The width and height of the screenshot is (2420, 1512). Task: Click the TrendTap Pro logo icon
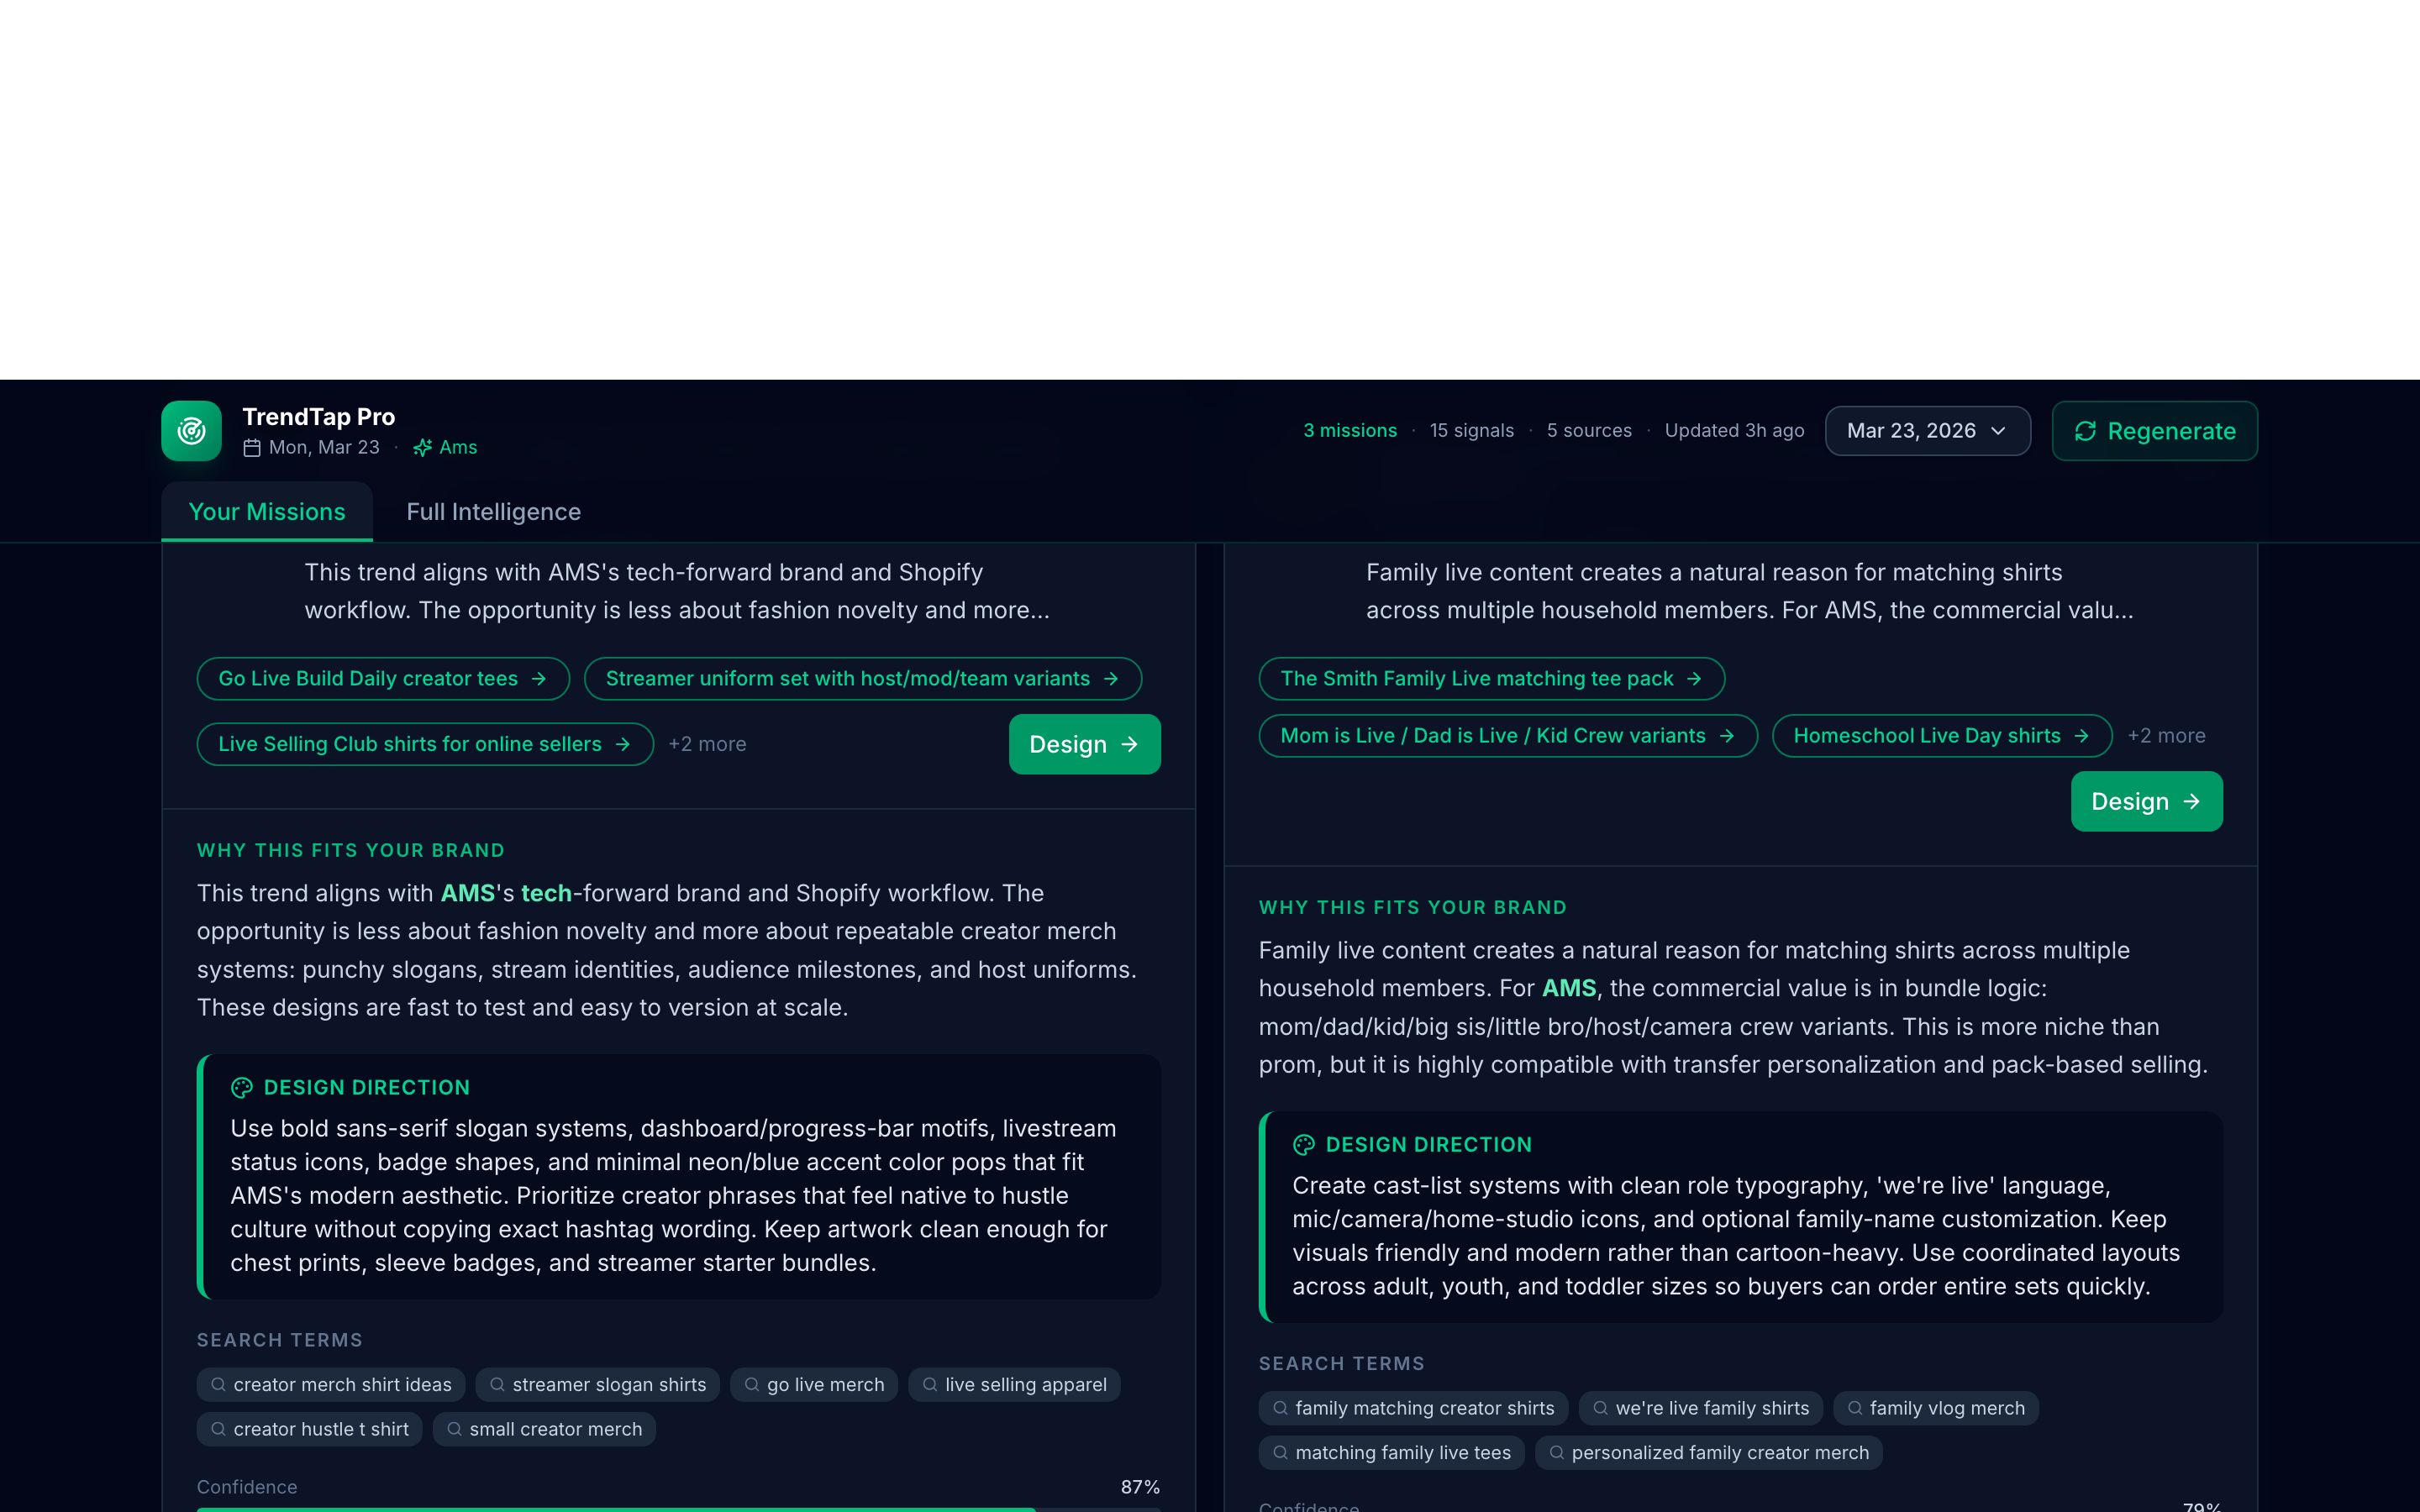(191, 430)
